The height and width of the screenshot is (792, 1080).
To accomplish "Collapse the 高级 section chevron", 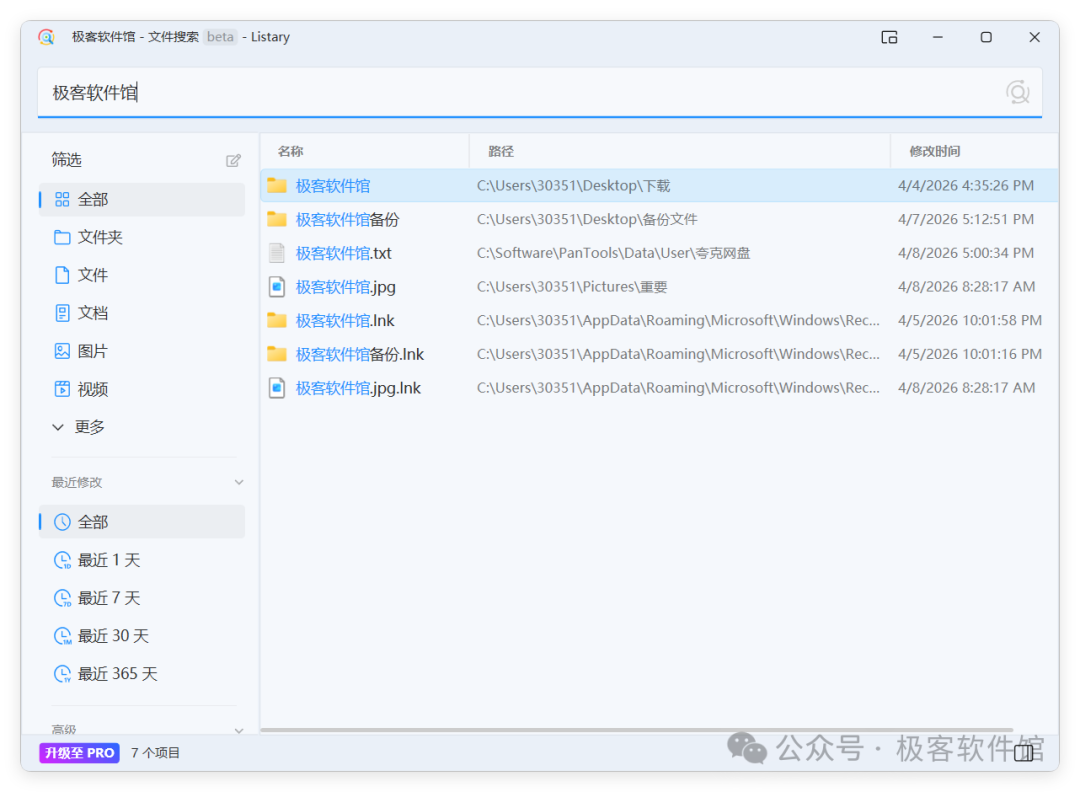I will pyautogui.click(x=239, y=730).
